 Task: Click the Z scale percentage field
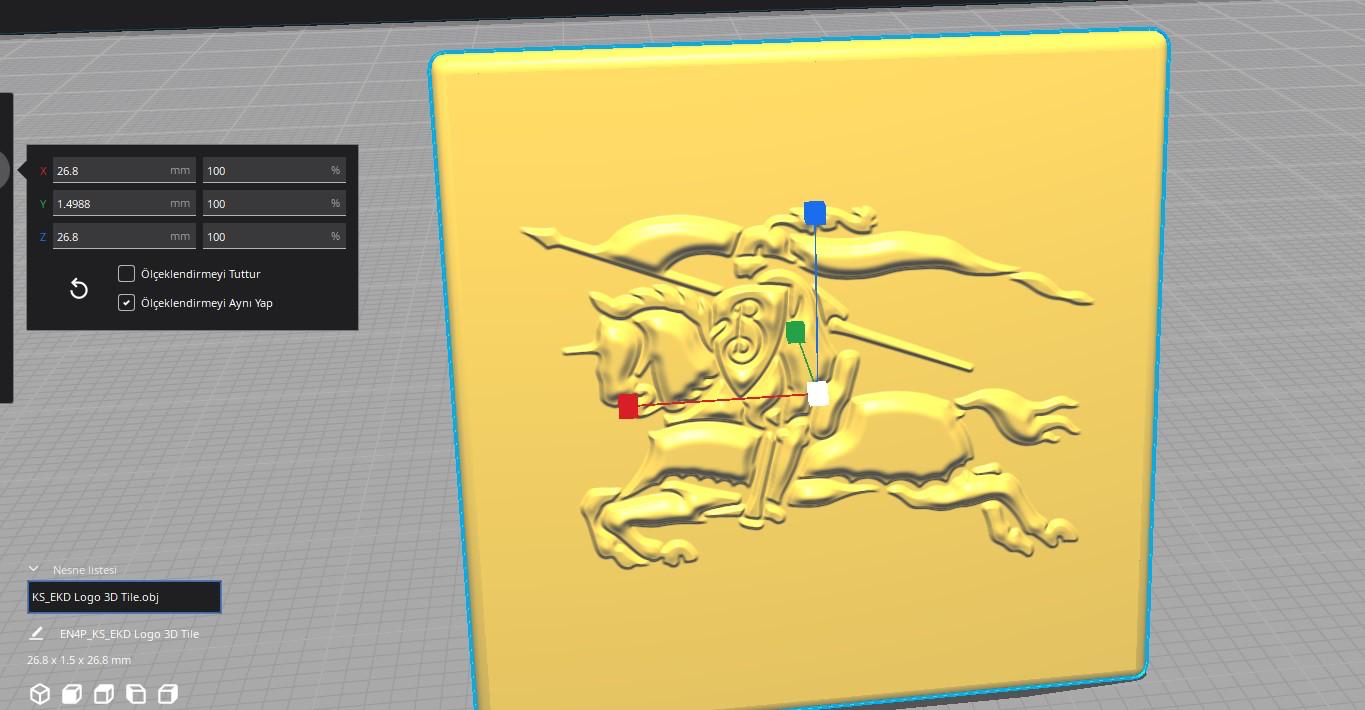pyautogui.click(x=274, y=236)
